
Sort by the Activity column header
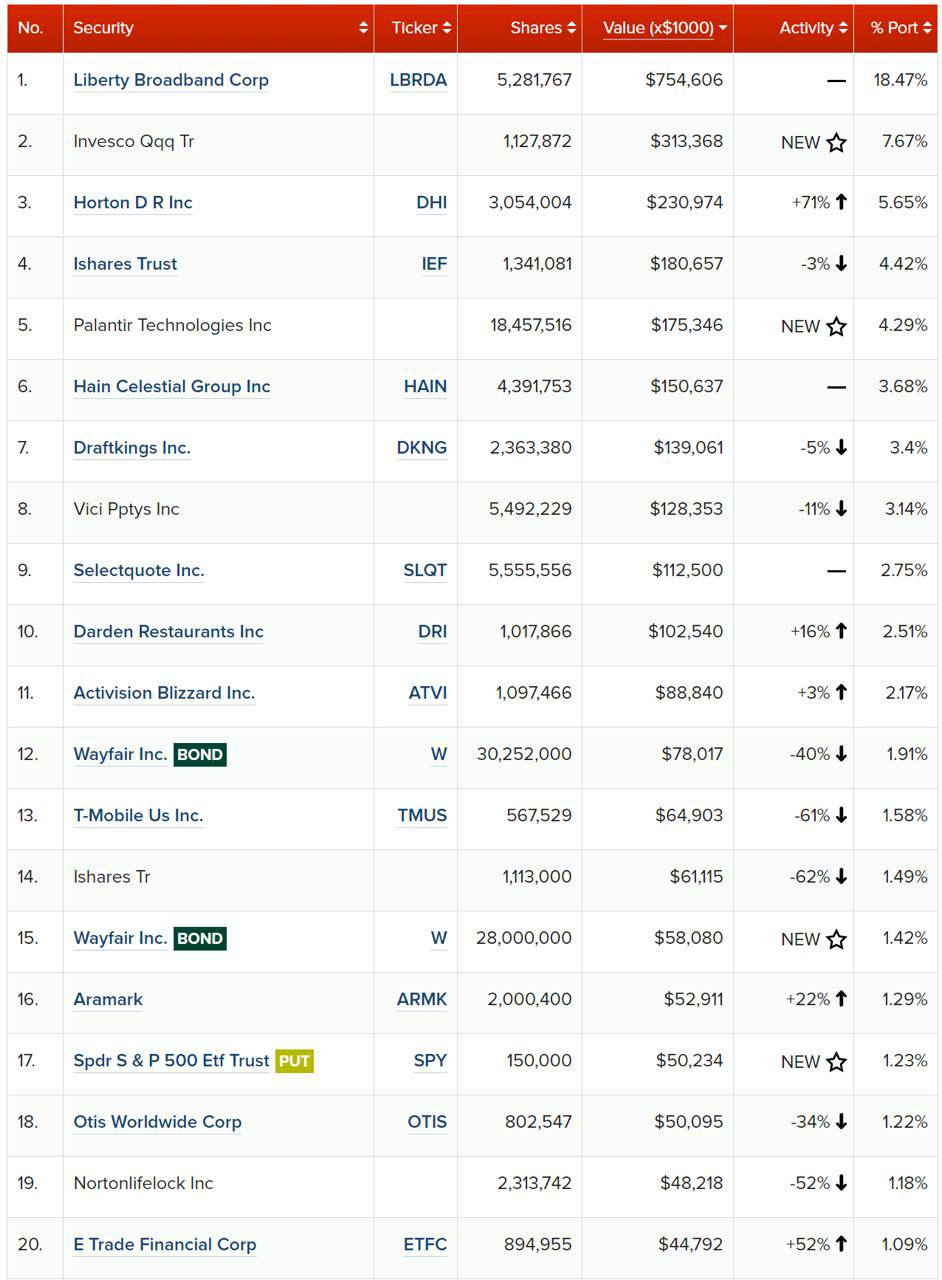794,28
